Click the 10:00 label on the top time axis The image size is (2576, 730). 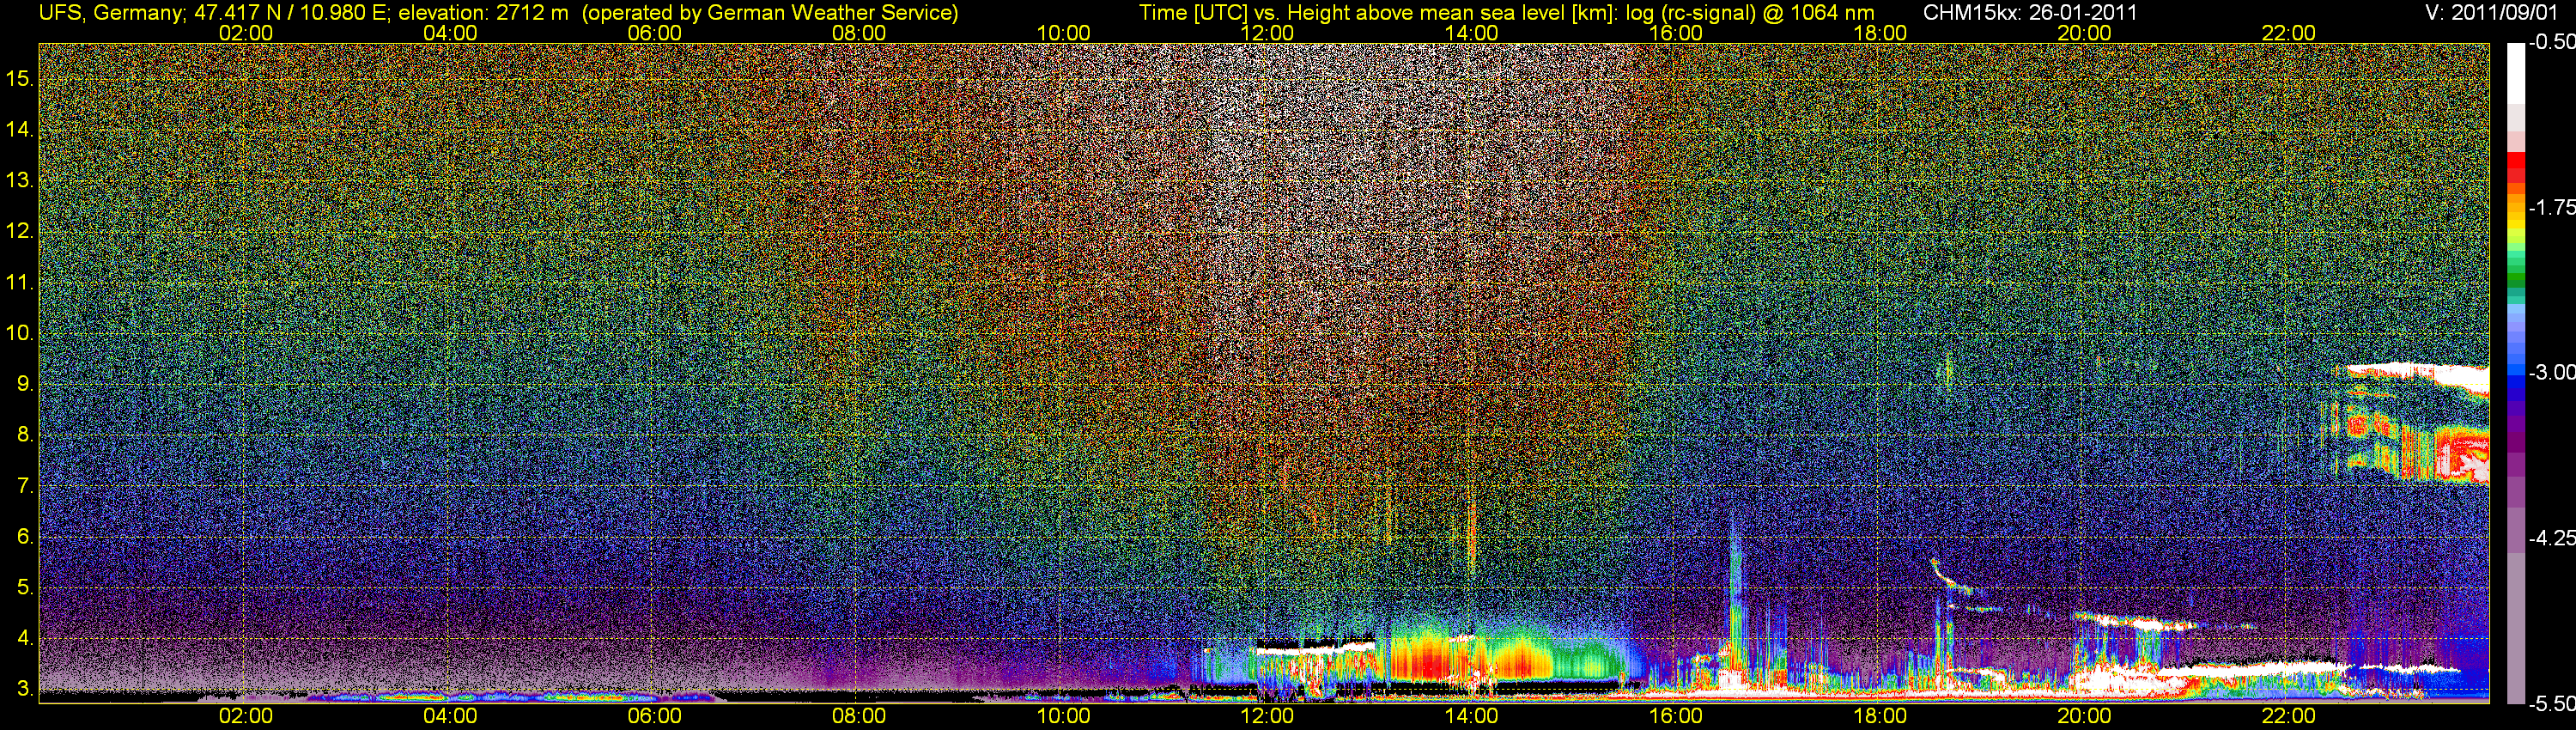(x=1063, y=33)
